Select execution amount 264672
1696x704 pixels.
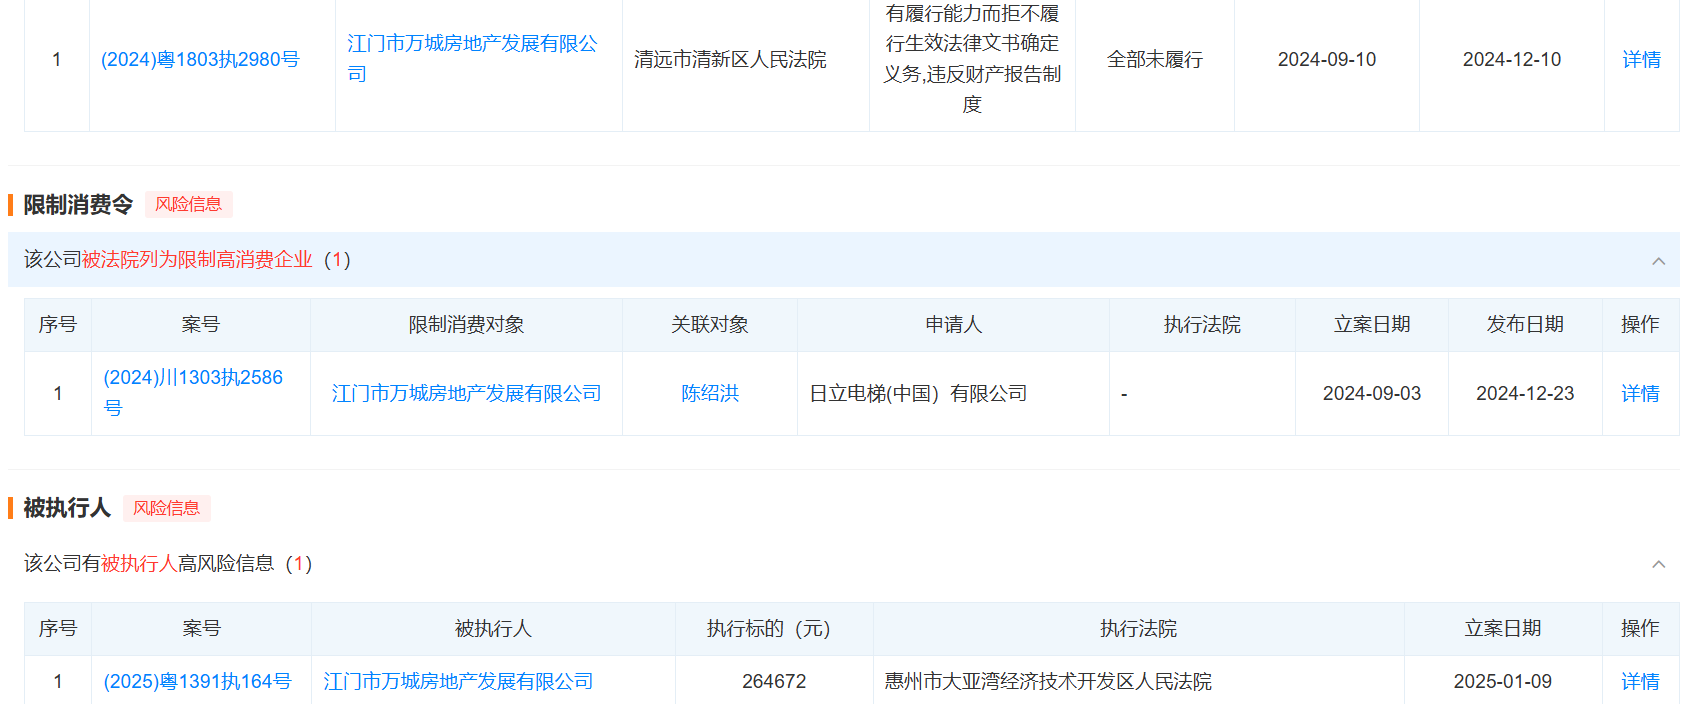click(774, 682)
